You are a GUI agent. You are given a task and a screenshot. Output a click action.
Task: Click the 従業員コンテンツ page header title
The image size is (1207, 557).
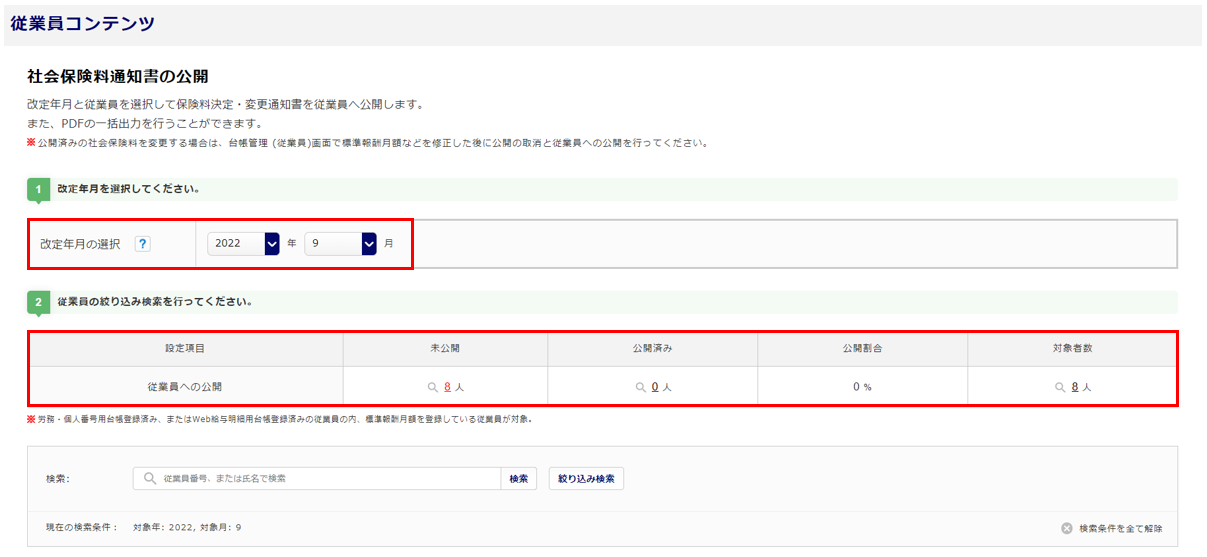[x=82, y=24]
